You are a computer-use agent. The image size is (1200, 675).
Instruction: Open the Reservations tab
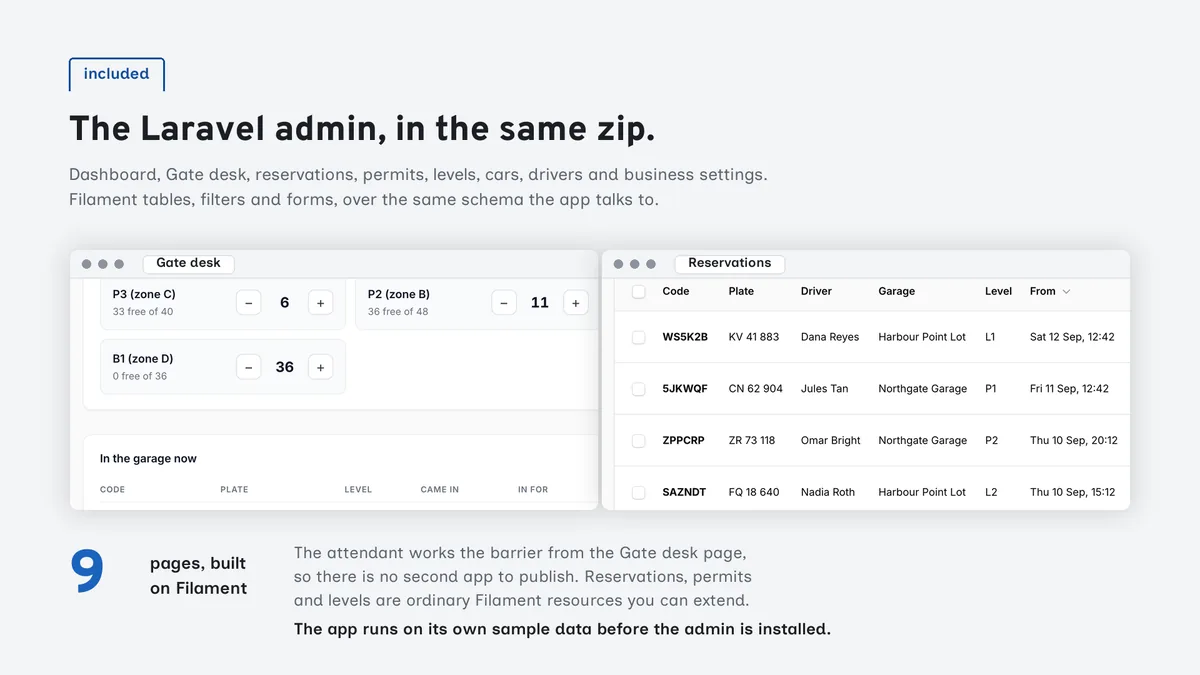[730, 263]
